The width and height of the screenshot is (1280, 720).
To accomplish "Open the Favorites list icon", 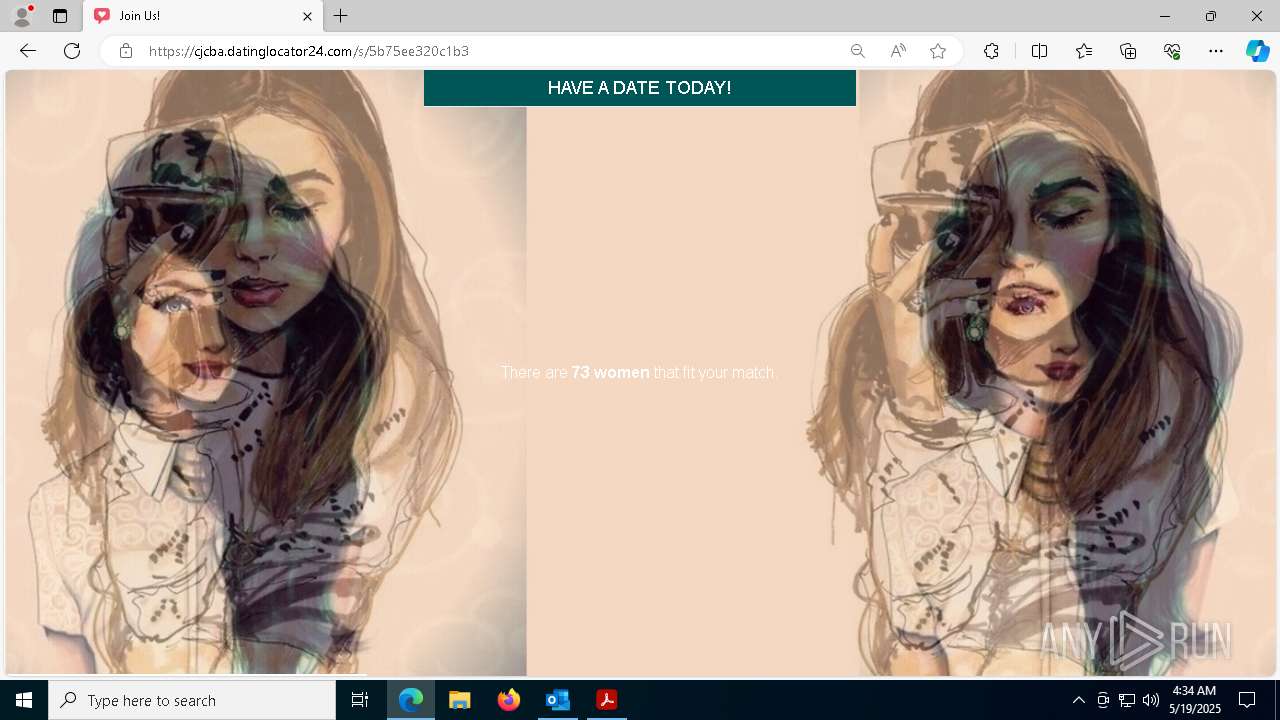I will tap(1084, 51).
